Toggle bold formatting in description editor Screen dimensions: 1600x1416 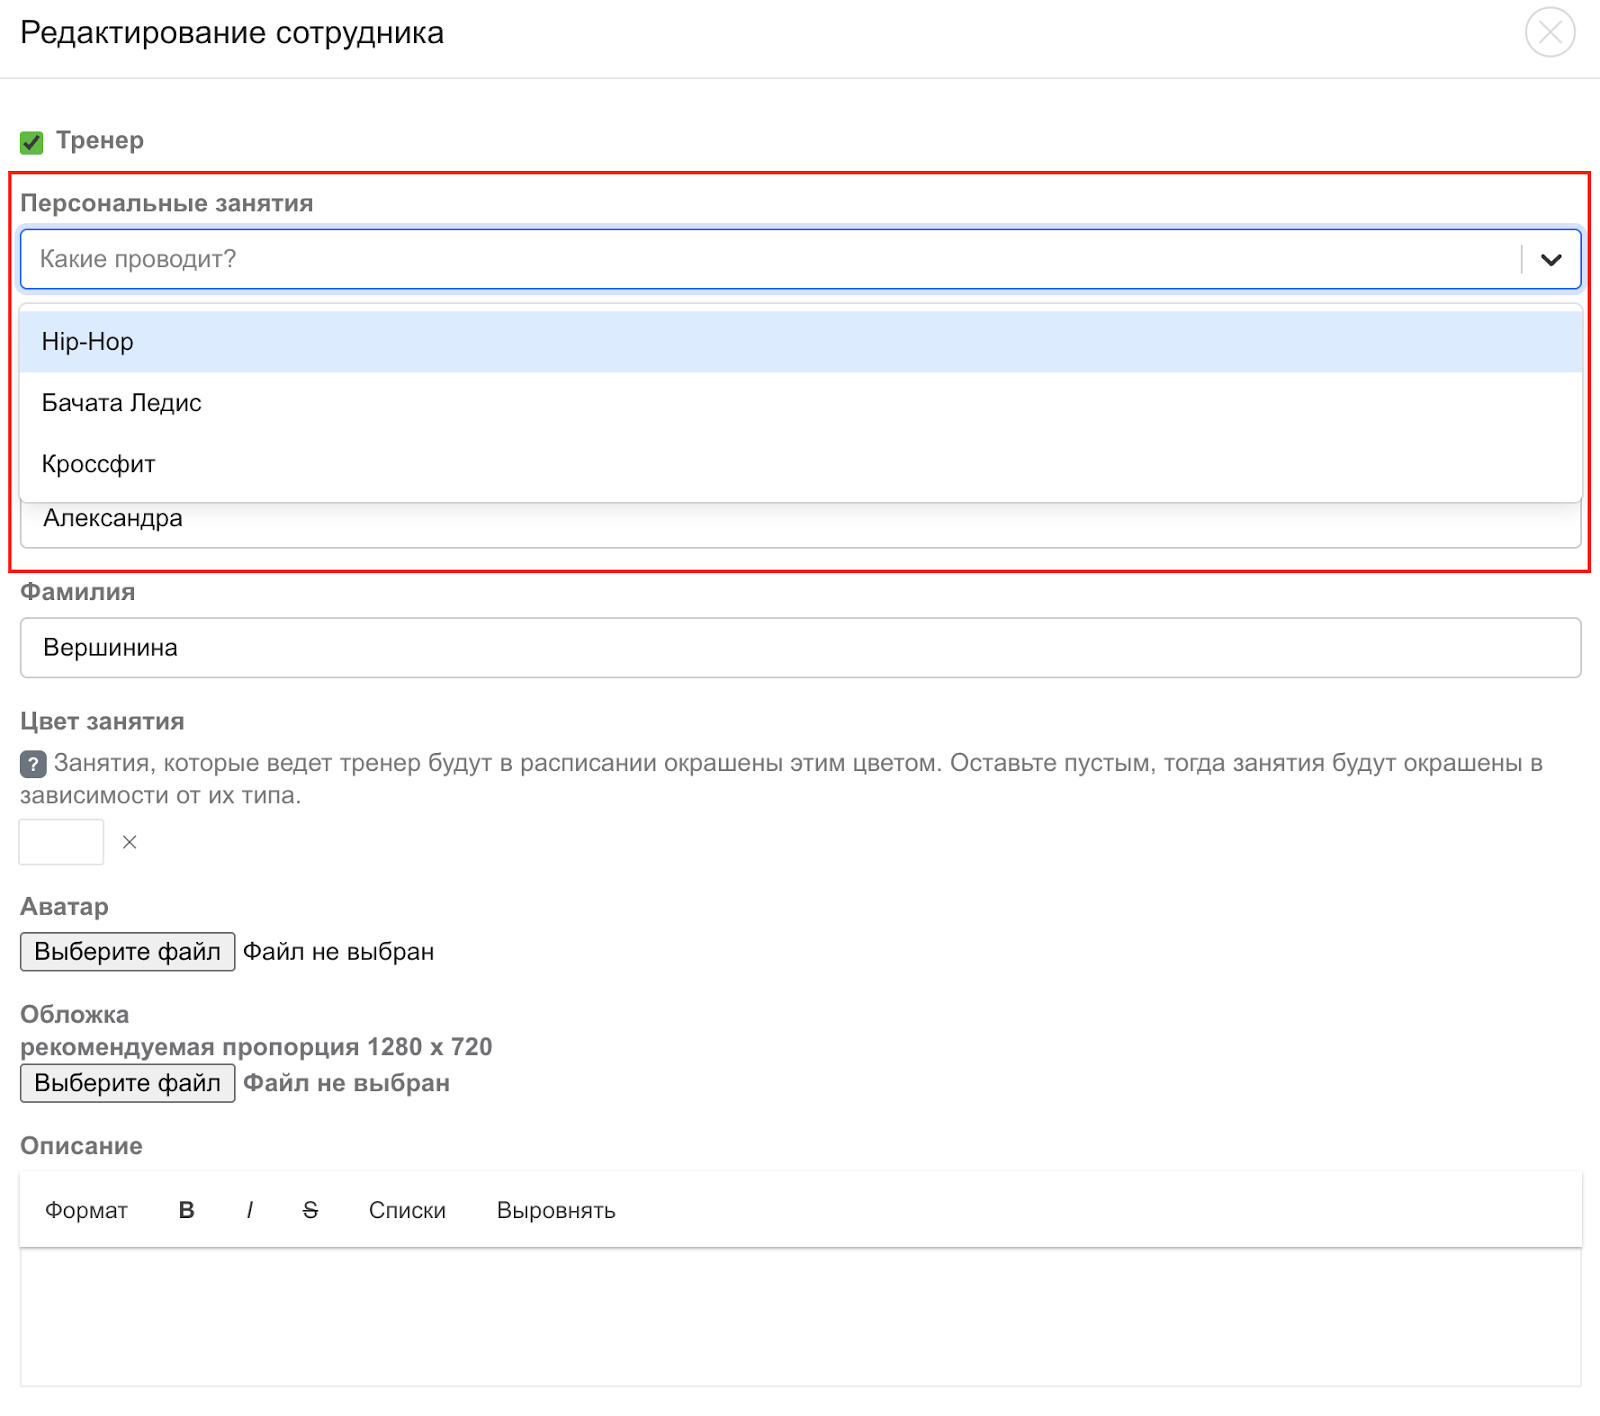186,1211
